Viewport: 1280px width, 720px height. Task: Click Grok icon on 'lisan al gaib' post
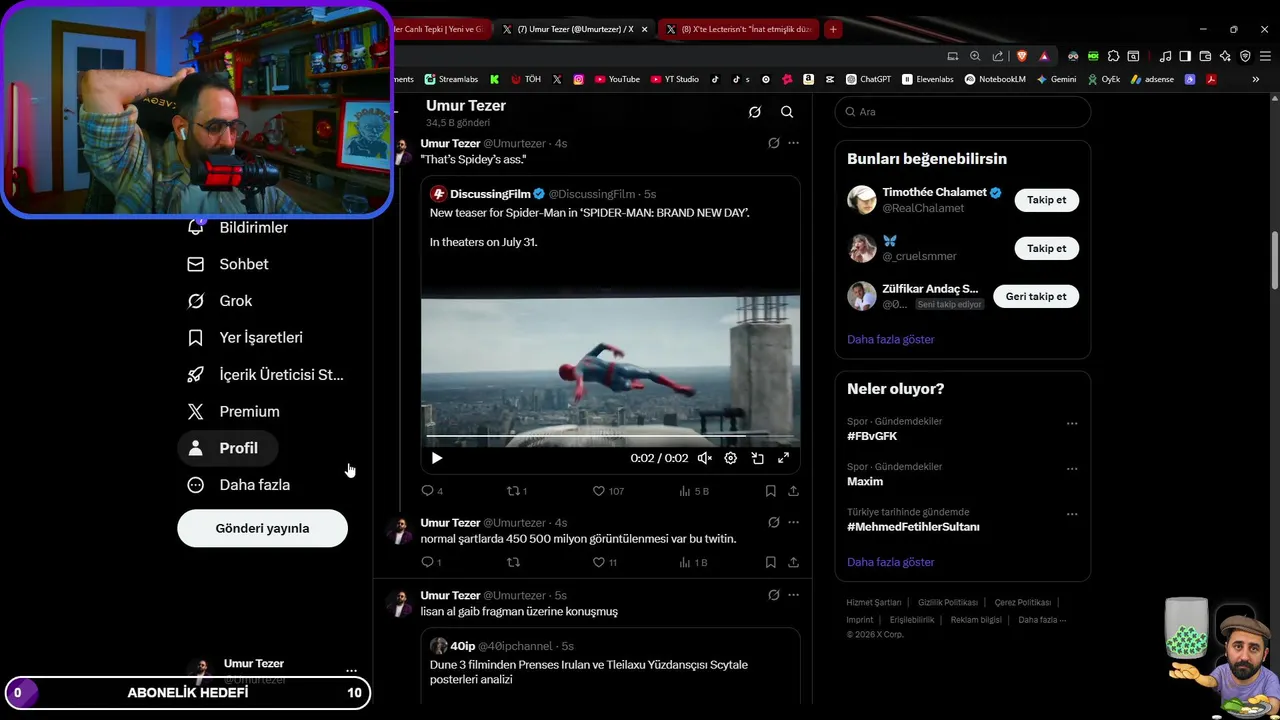click(773, 595)
